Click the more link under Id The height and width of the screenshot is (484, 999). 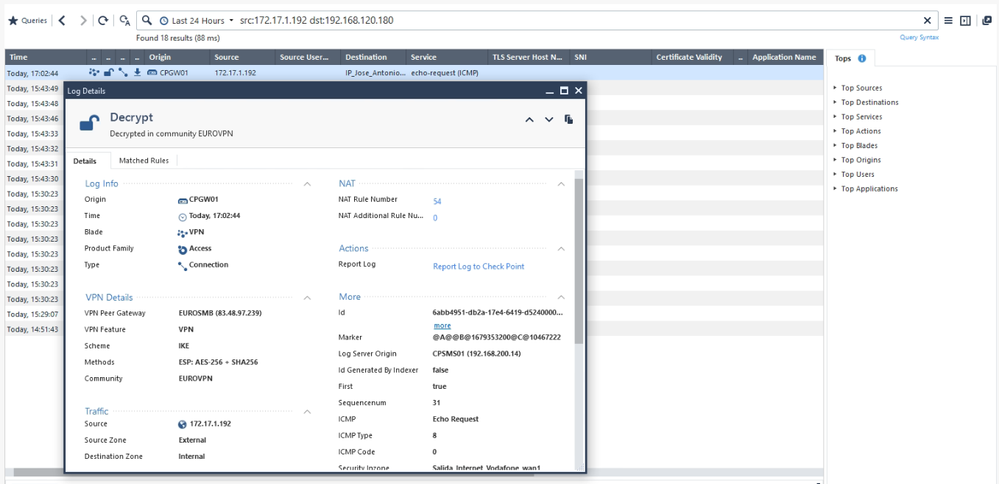pyautogui.click(x=442, y=325)
